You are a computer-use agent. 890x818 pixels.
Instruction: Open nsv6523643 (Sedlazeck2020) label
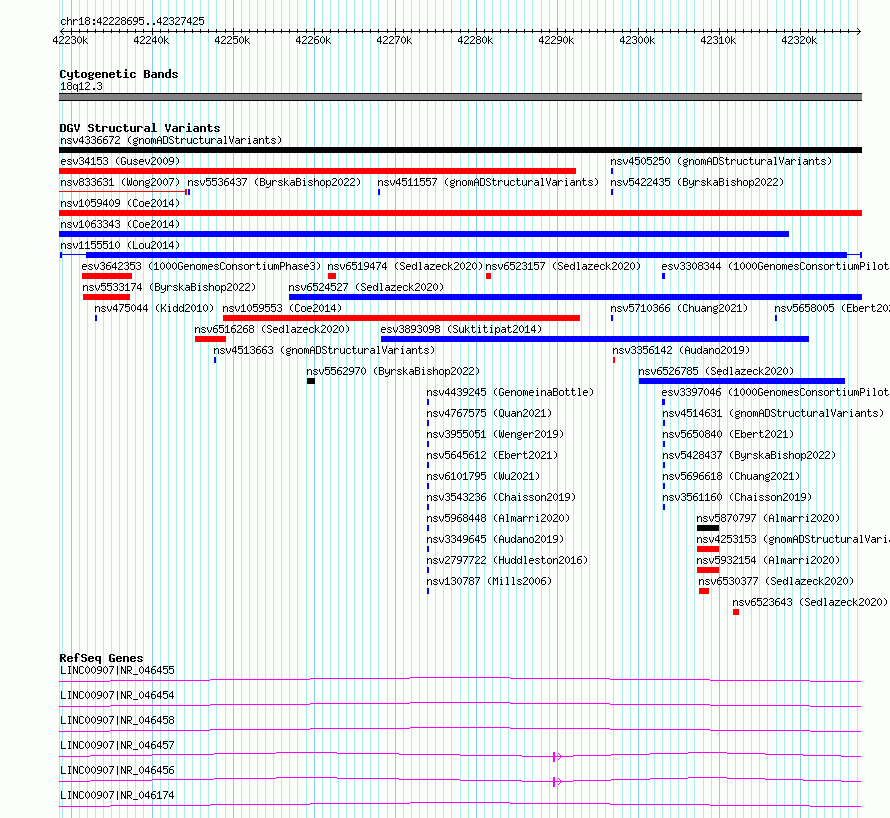pos(810,602)
